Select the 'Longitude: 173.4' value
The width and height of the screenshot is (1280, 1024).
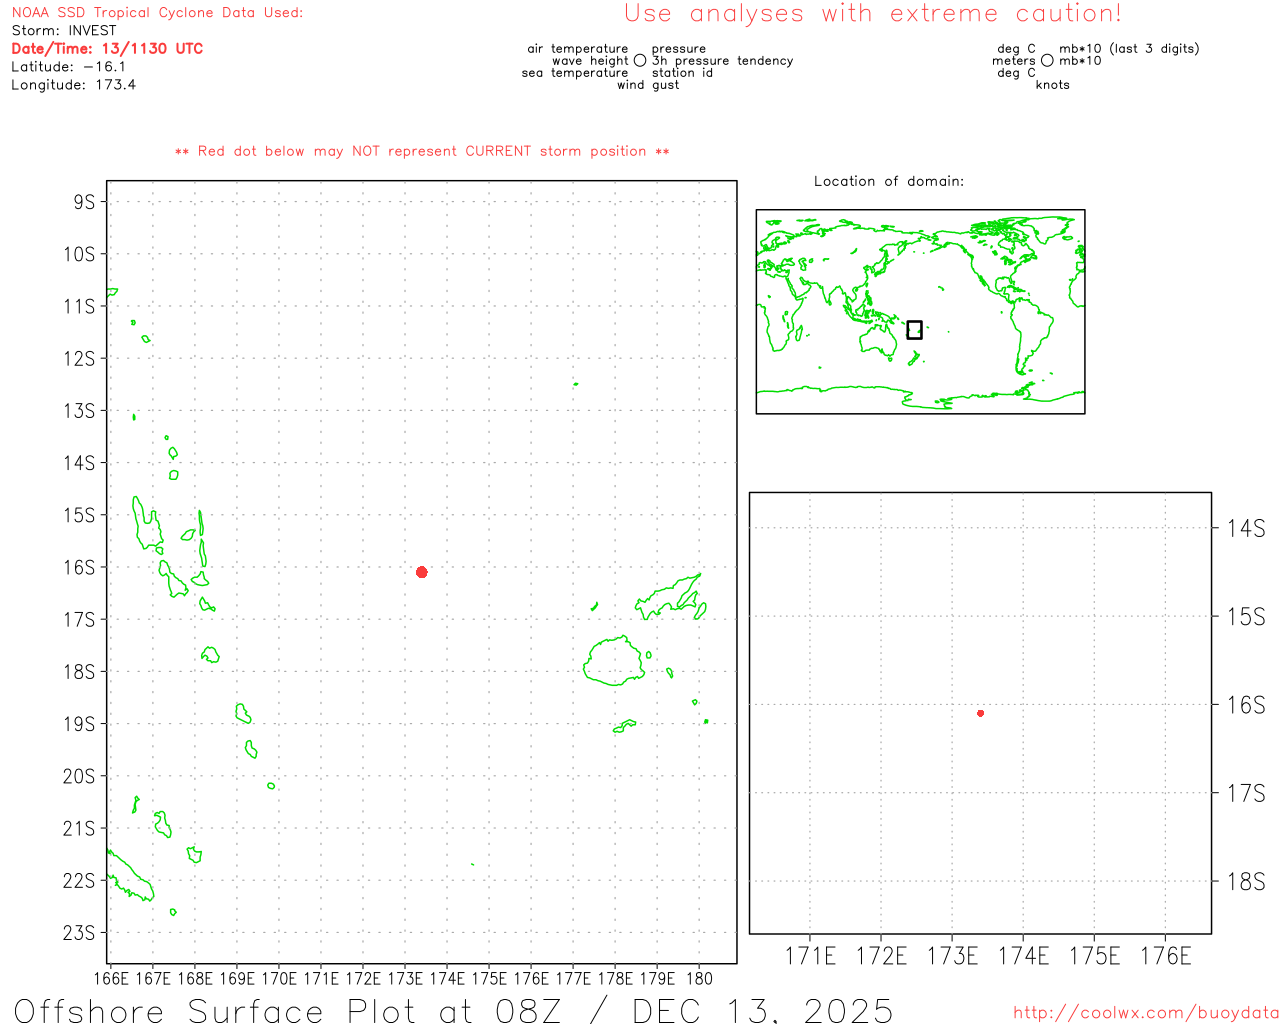point(74,85)
